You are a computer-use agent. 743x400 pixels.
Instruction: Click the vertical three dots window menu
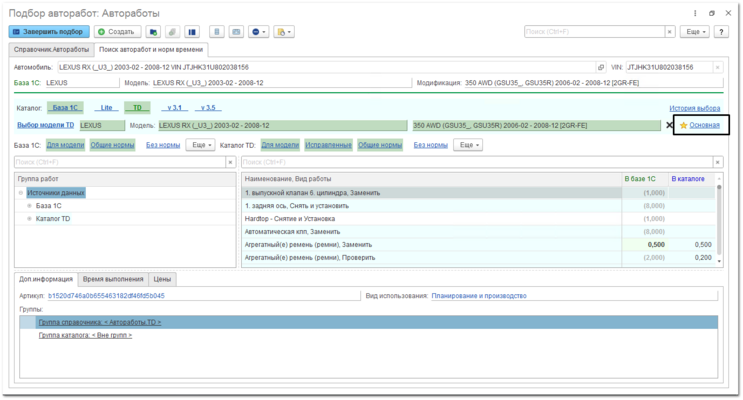[x=695, y=13]
